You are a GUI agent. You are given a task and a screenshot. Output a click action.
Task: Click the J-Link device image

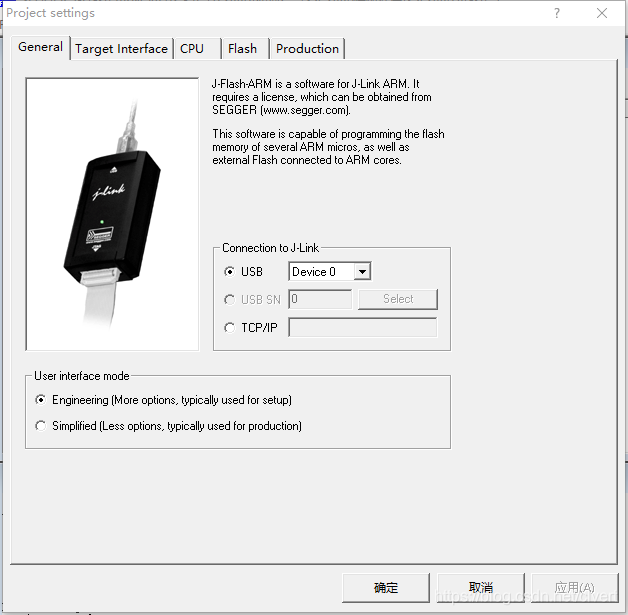pos(112,214)
